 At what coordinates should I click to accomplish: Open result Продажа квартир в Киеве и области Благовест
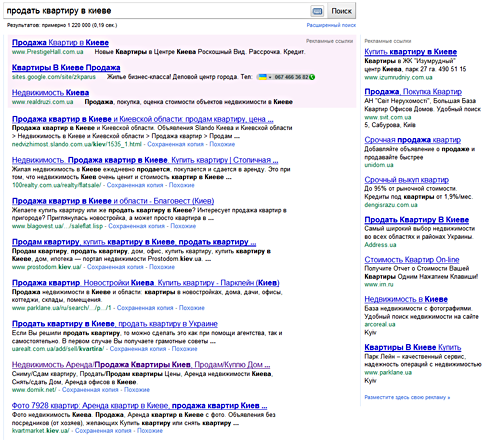coord(113,201)
